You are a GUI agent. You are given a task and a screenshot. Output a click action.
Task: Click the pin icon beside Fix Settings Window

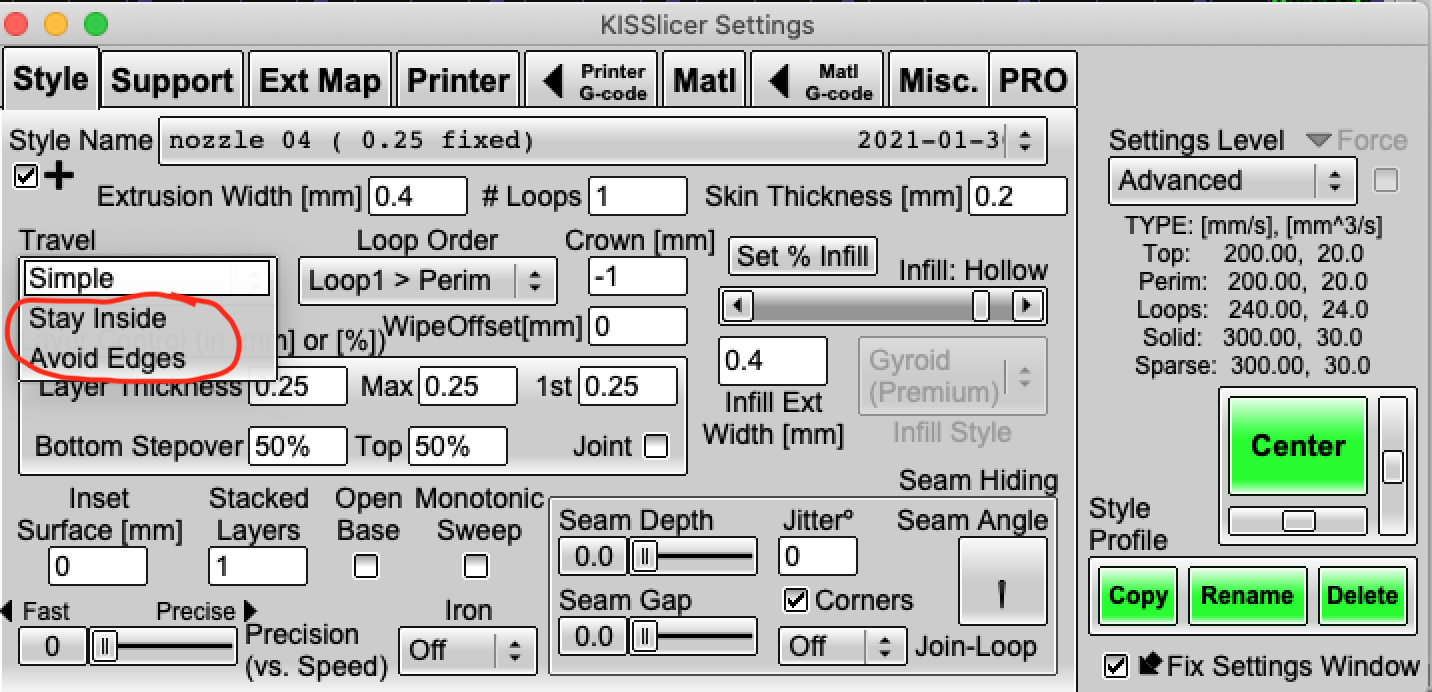[1149, 663]
